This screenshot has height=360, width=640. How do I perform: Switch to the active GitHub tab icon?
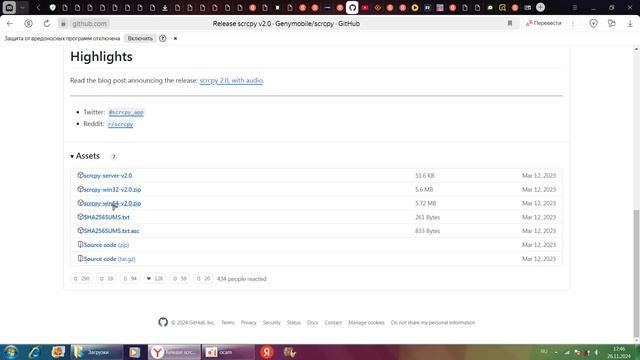tap(352, 7)
